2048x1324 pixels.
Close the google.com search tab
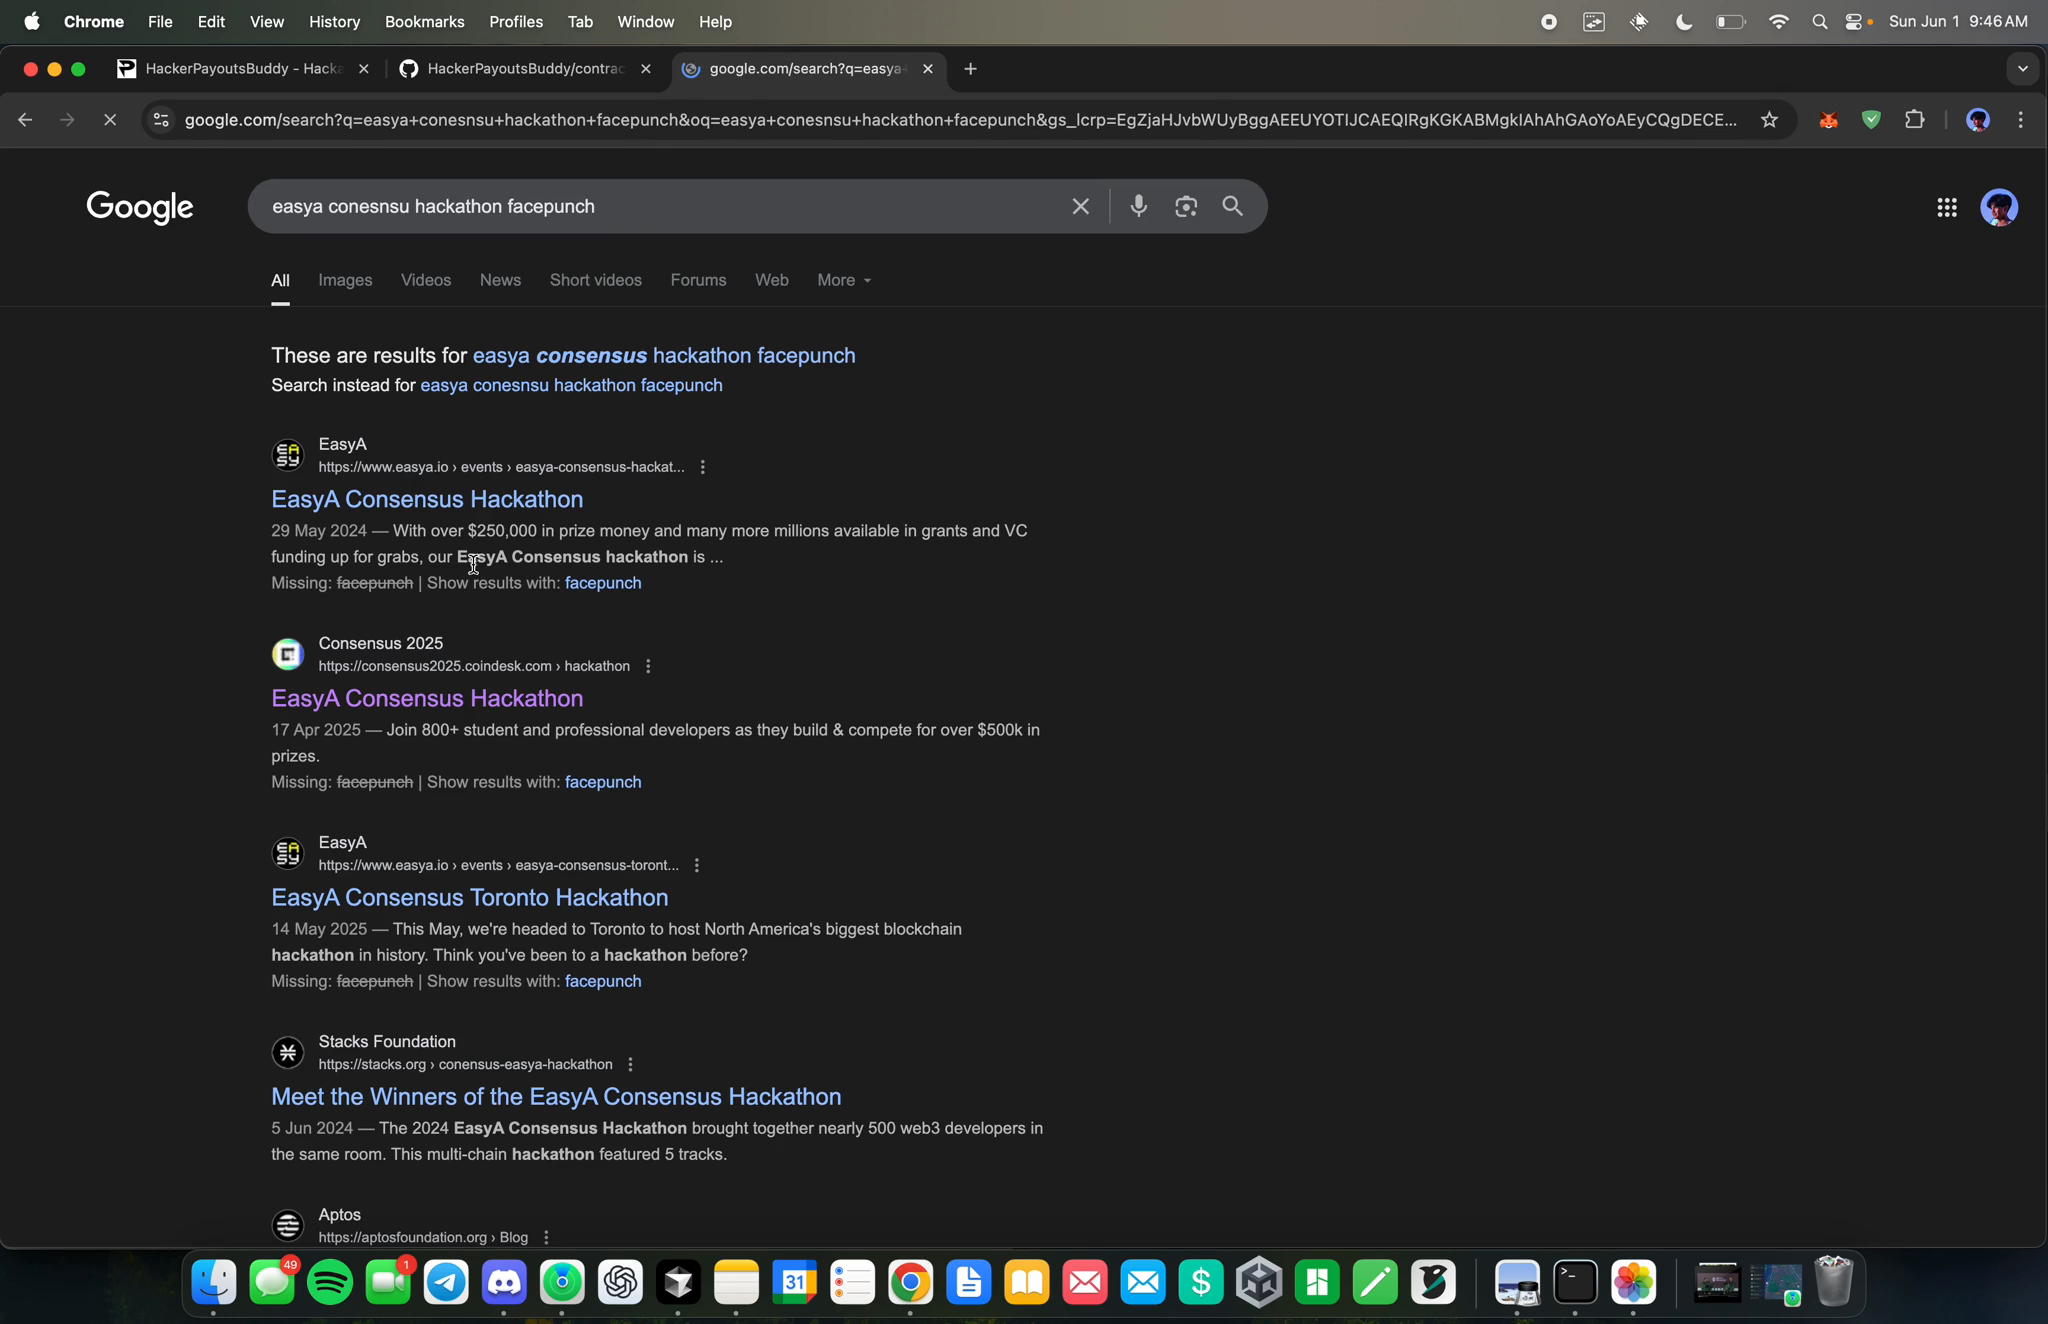pos(927,69)
